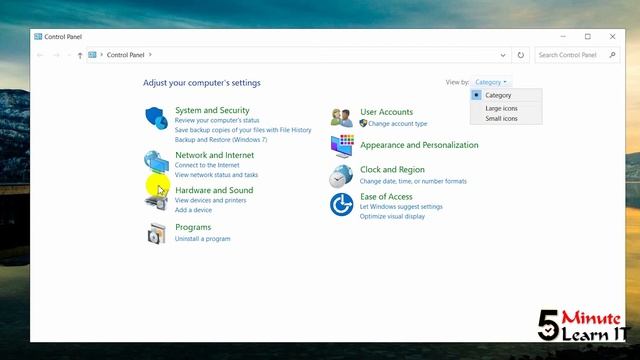
Task: Open the Network and Internet globe icon
Action: tap(156, 161)
